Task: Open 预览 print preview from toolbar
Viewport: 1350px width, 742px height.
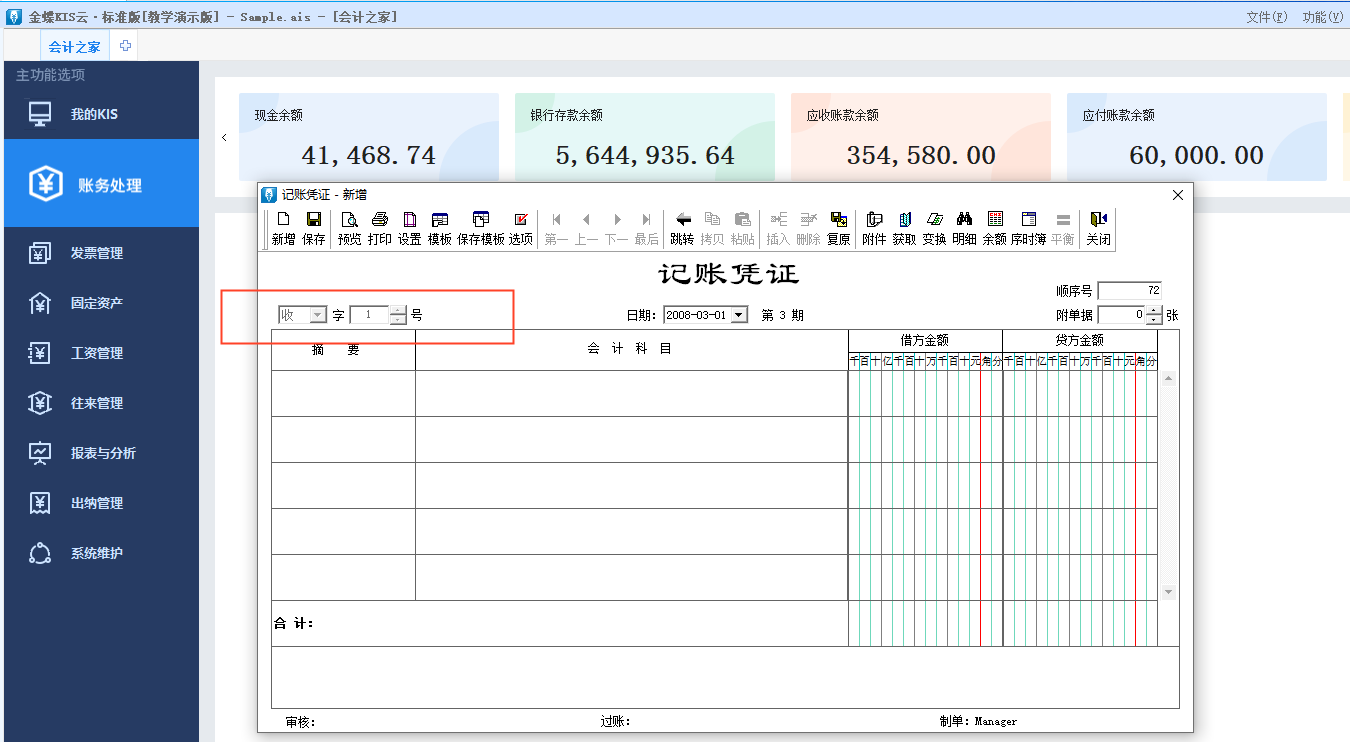Action: click(x=349, y=228)
